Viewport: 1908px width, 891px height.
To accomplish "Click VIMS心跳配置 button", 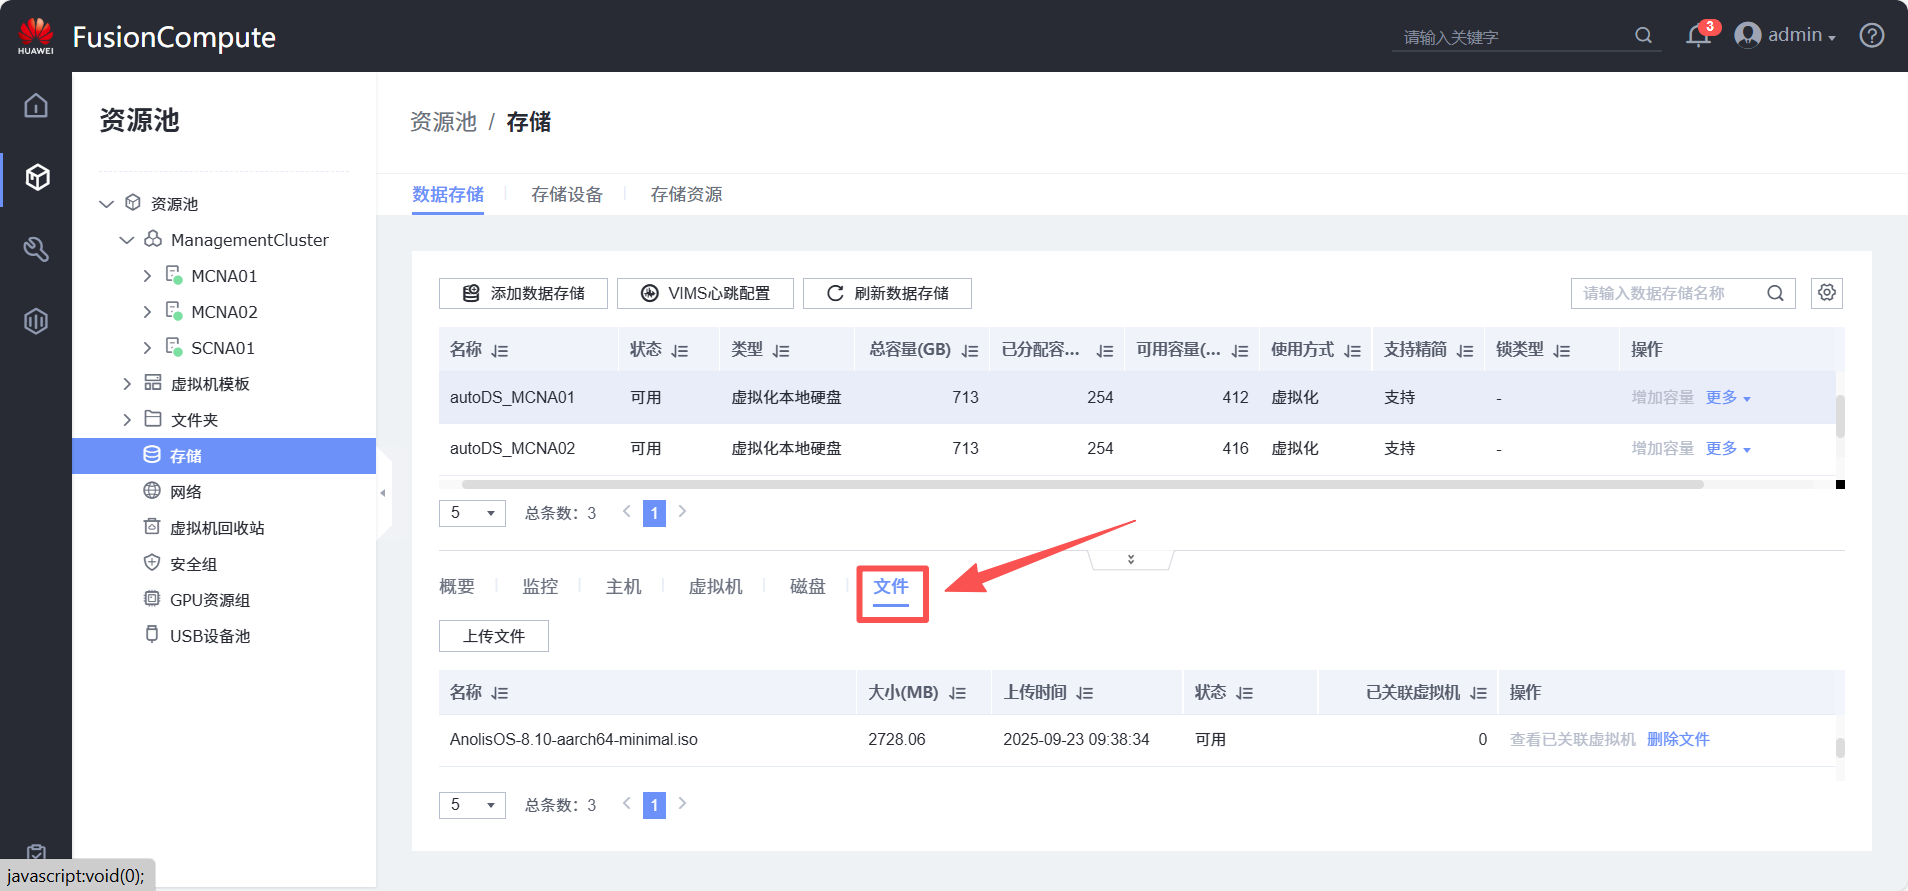I will tap(705, 293).
